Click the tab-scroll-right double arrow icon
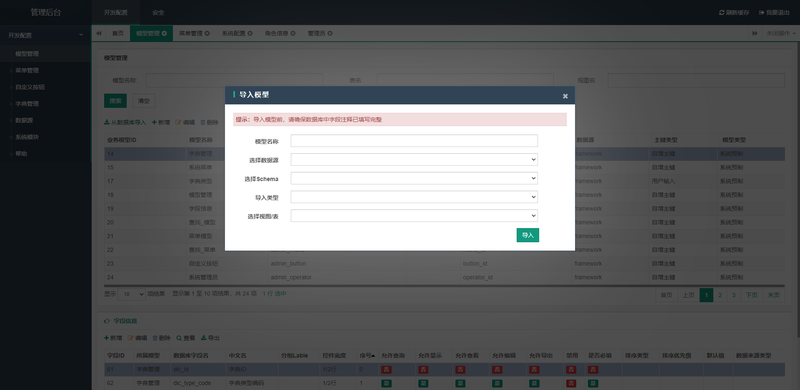 (x=755, y=33)
